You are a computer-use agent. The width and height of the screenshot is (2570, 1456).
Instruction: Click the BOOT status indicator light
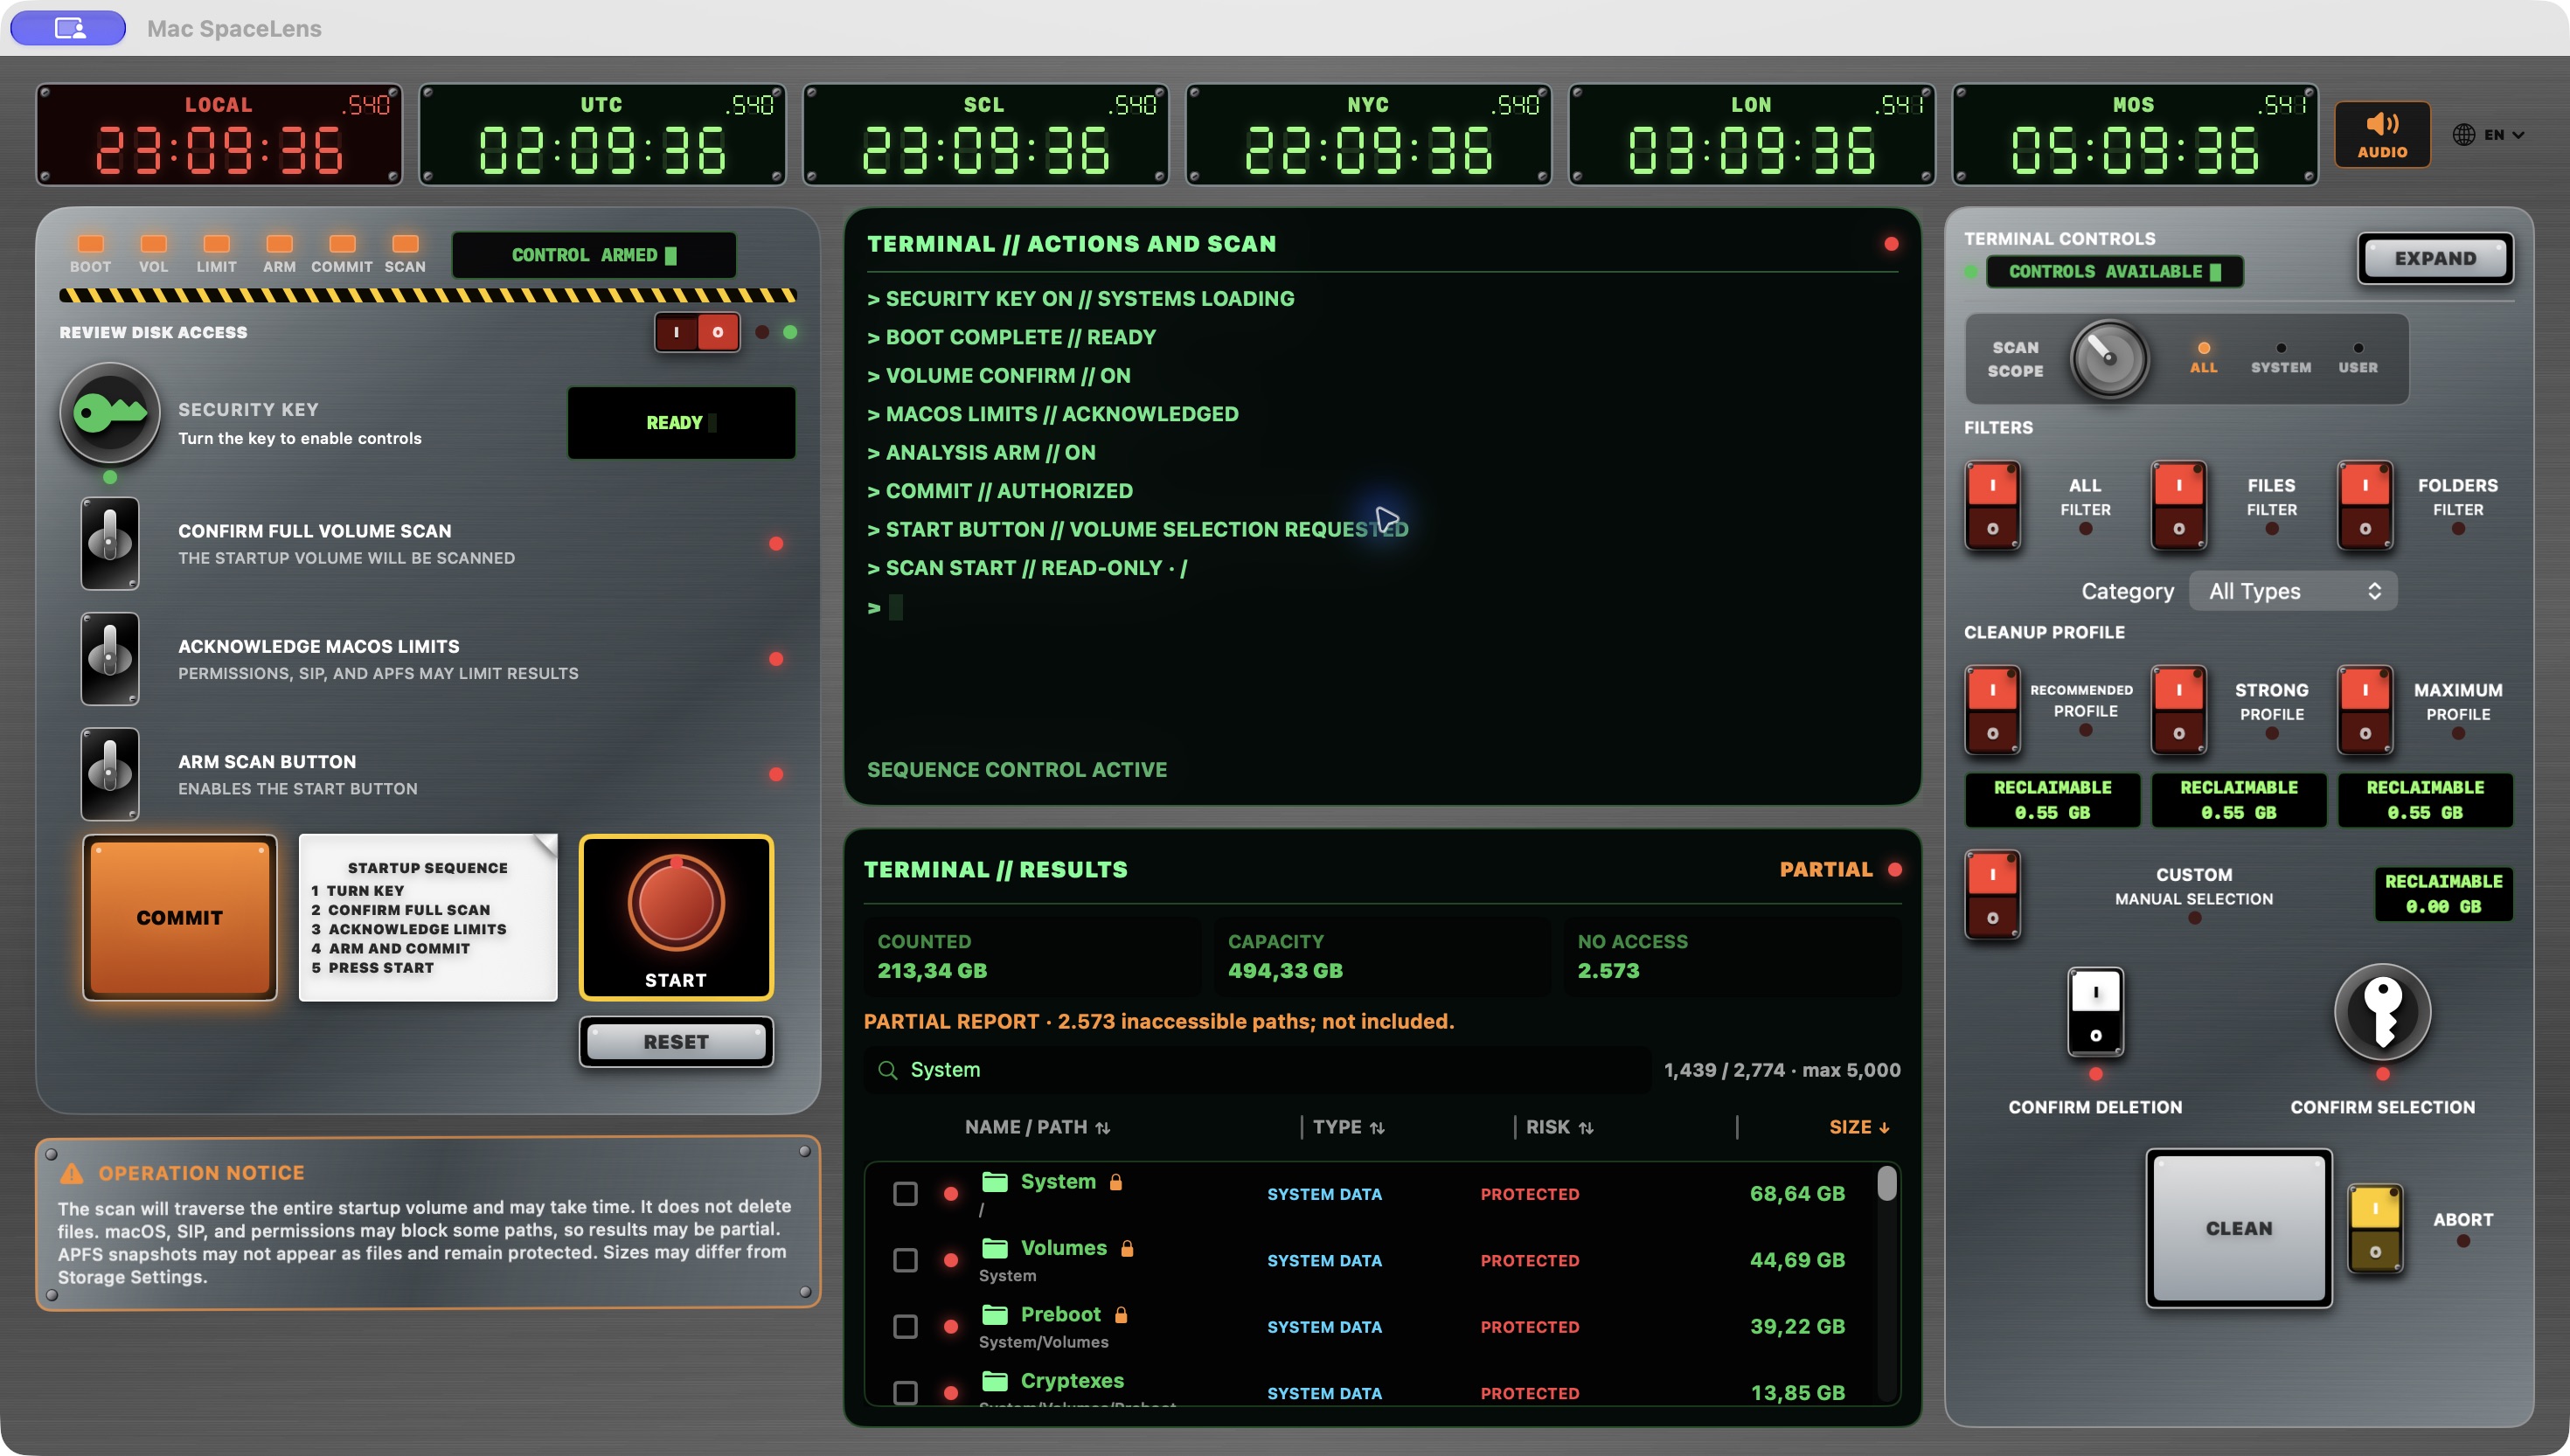[90, 244]
